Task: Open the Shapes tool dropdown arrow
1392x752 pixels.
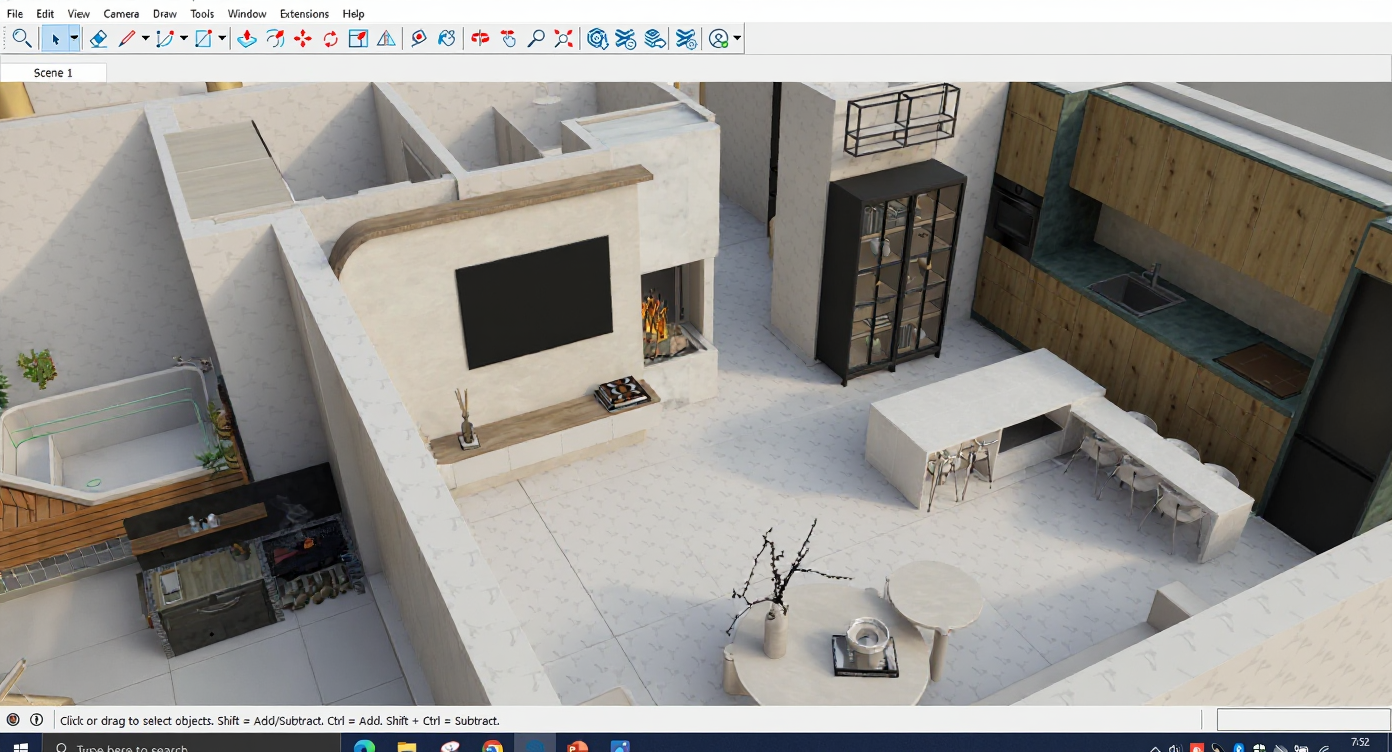Action: pyautogui.click(x=222, y=39)
